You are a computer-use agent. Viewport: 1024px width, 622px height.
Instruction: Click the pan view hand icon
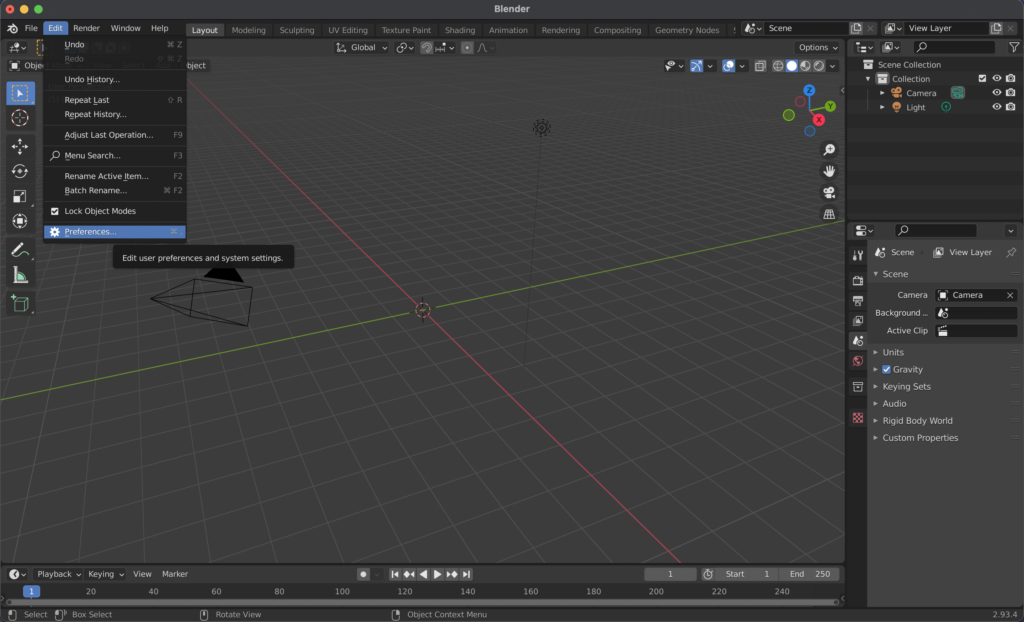click(829, 171)
